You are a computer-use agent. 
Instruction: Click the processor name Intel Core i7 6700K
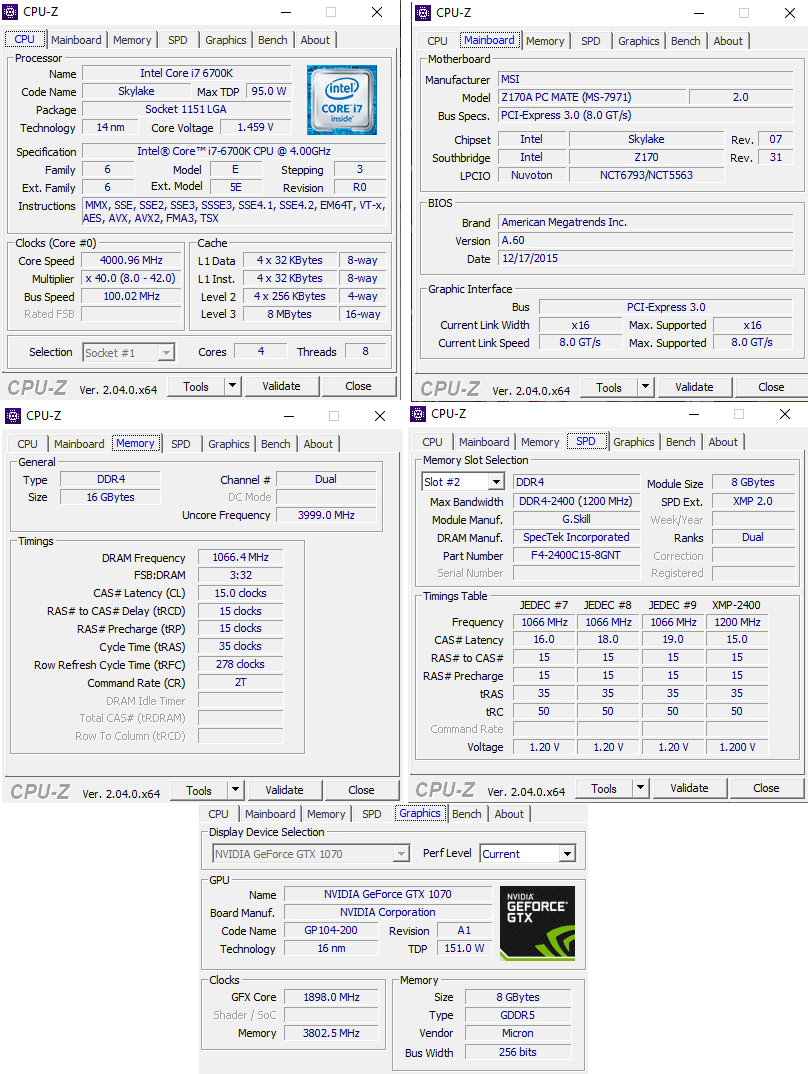tap(186, 73)
